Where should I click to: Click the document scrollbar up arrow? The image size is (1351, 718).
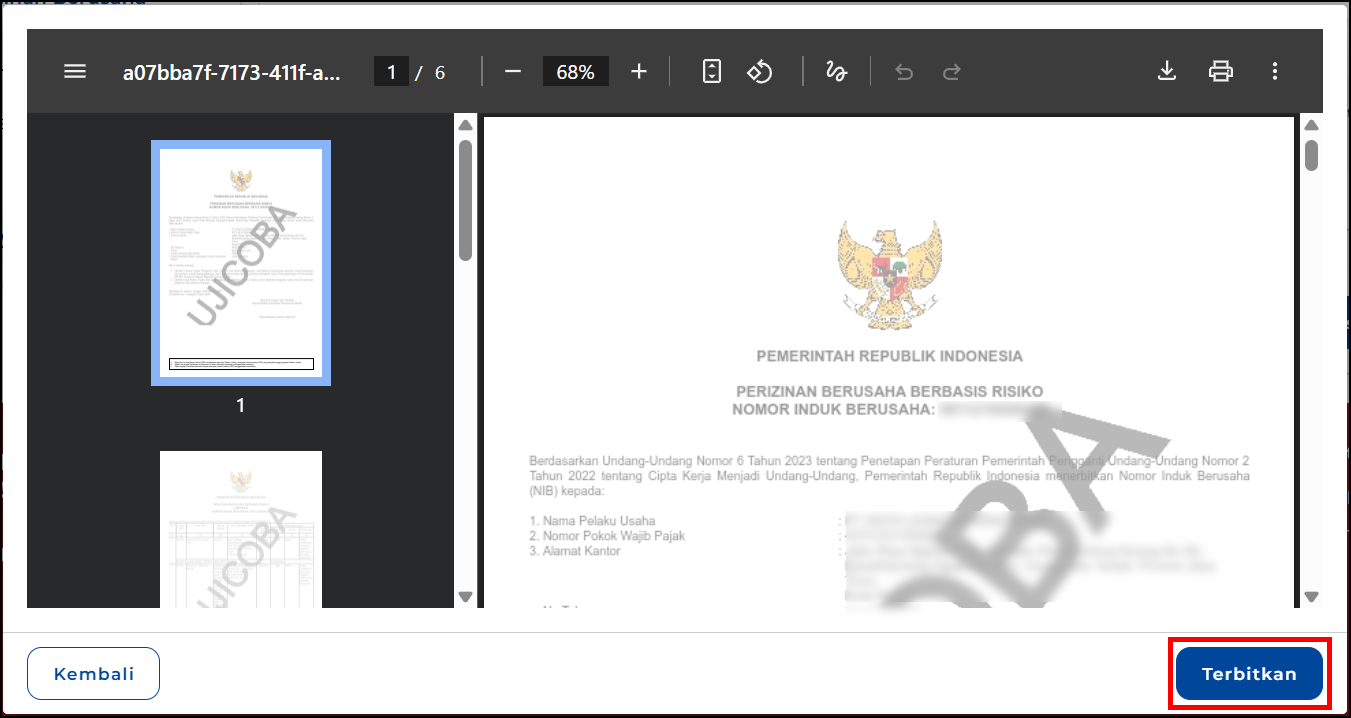[x=1311, y=125]
